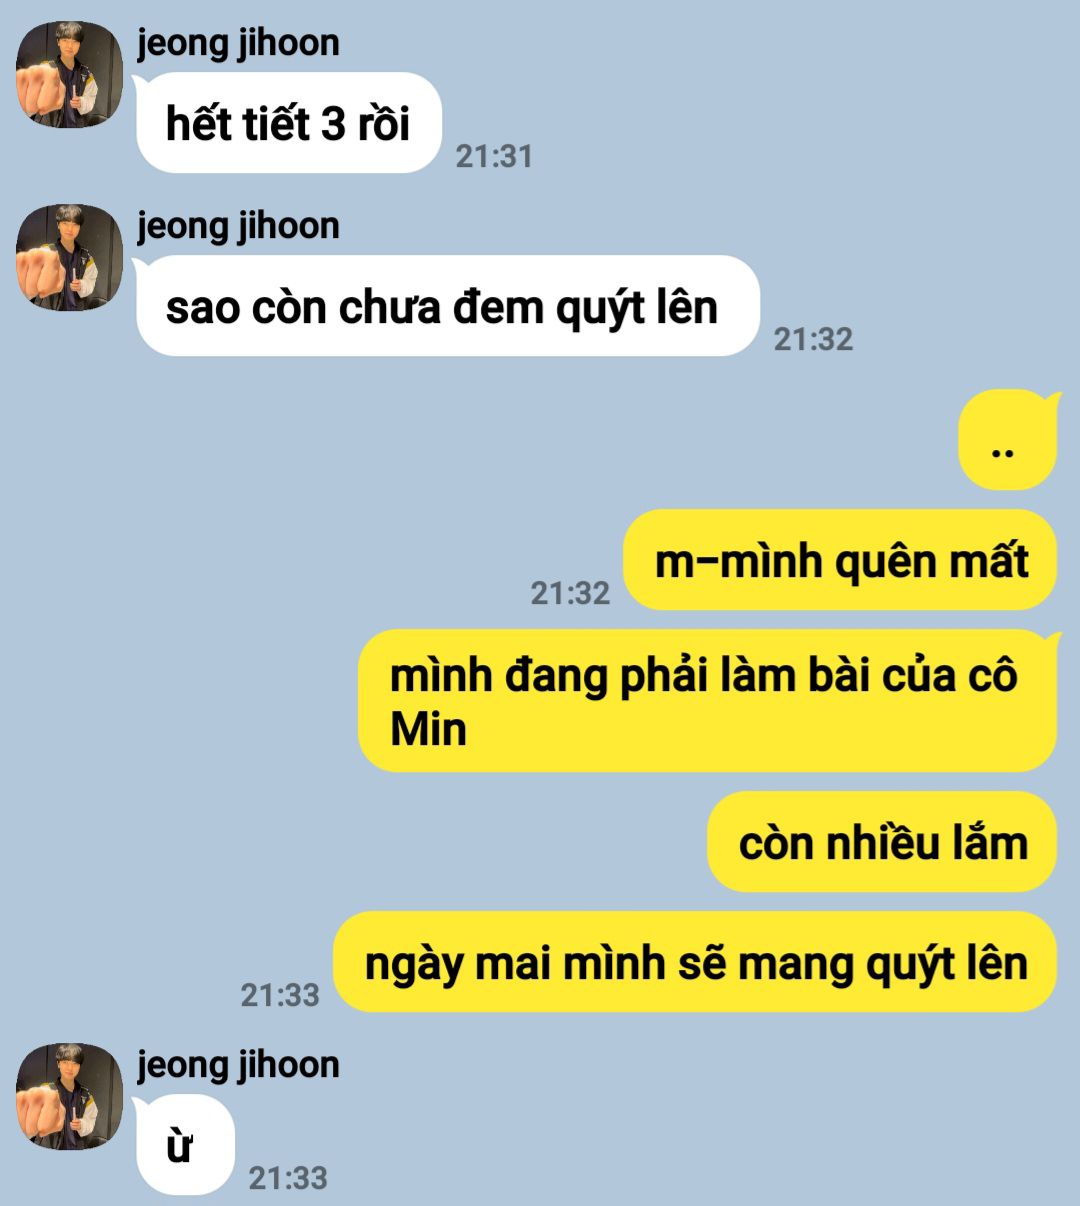This screenshot has width=1080, height=1206.
Task: Click 21:32 timestamp beside "sao còn chưa đem quýt lên"
Action: pos(813,339)
